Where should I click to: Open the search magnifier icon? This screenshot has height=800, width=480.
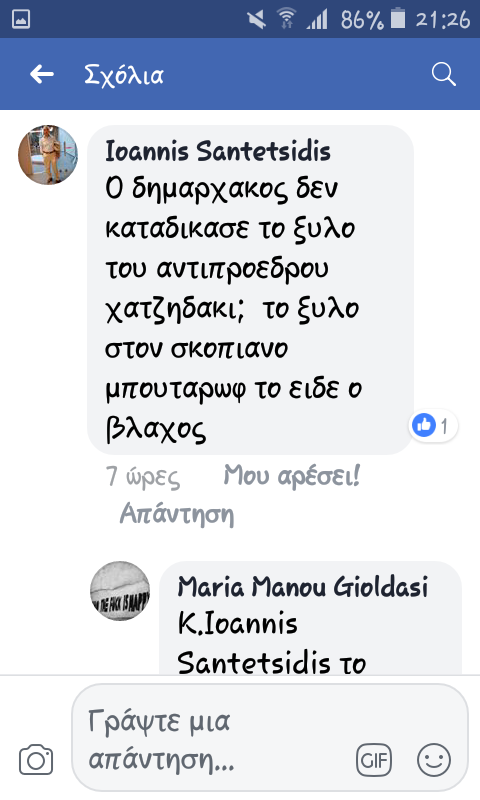(443, 74)
